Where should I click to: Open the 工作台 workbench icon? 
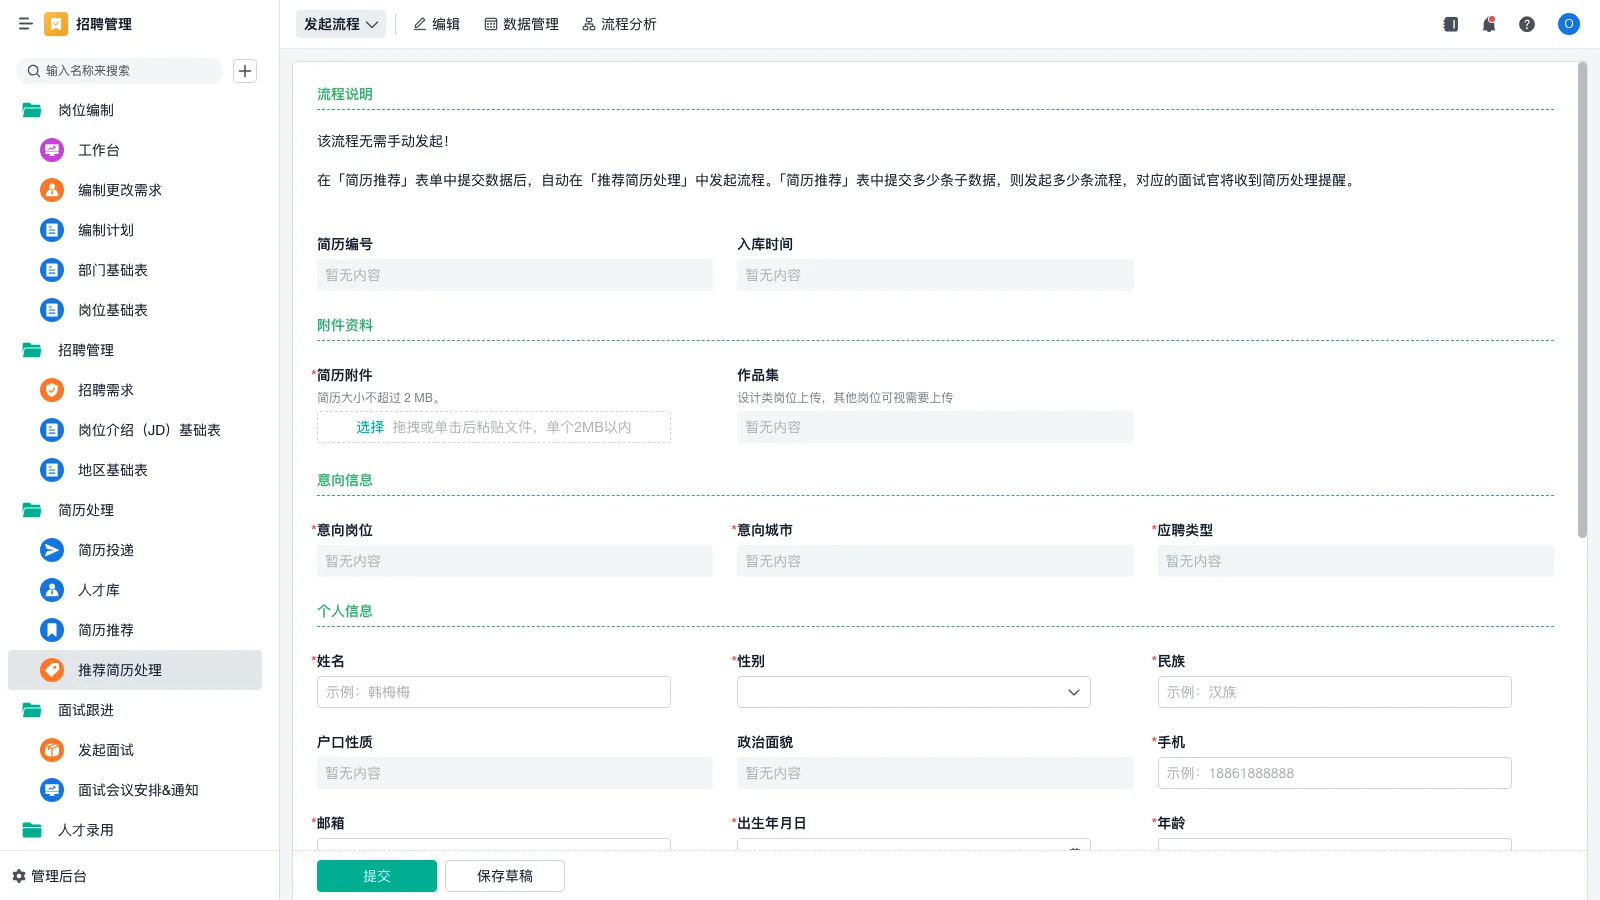pos(52,150)
